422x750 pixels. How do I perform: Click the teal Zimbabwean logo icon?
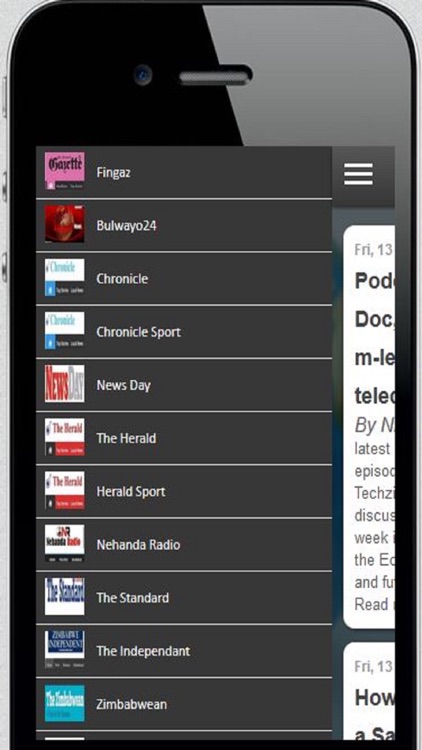click(65, 703)
